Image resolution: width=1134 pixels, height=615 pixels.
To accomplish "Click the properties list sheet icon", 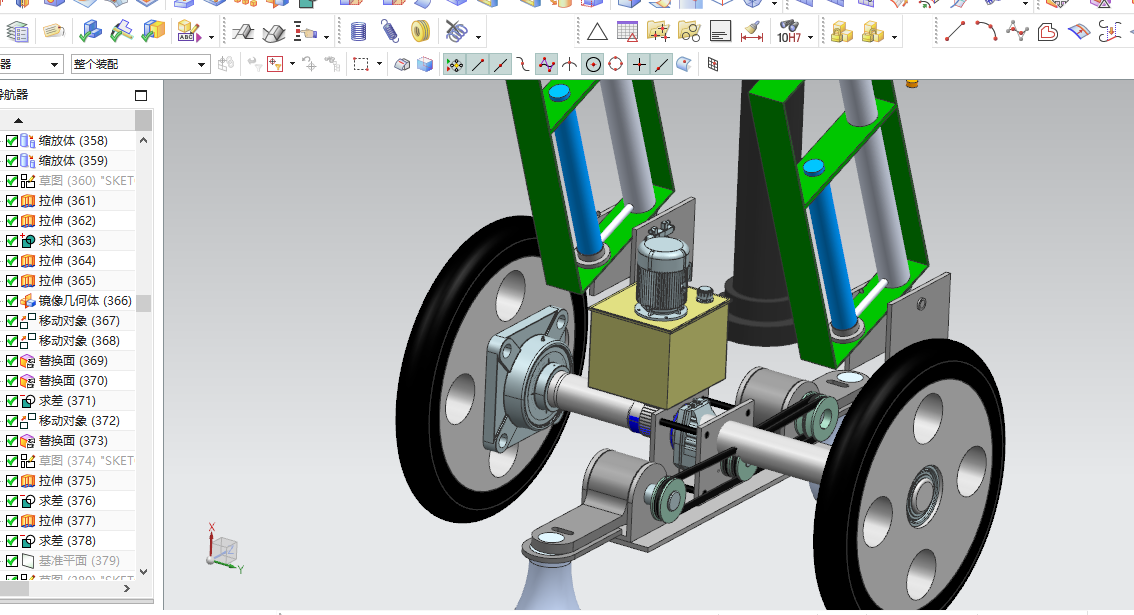I will 17,31.
